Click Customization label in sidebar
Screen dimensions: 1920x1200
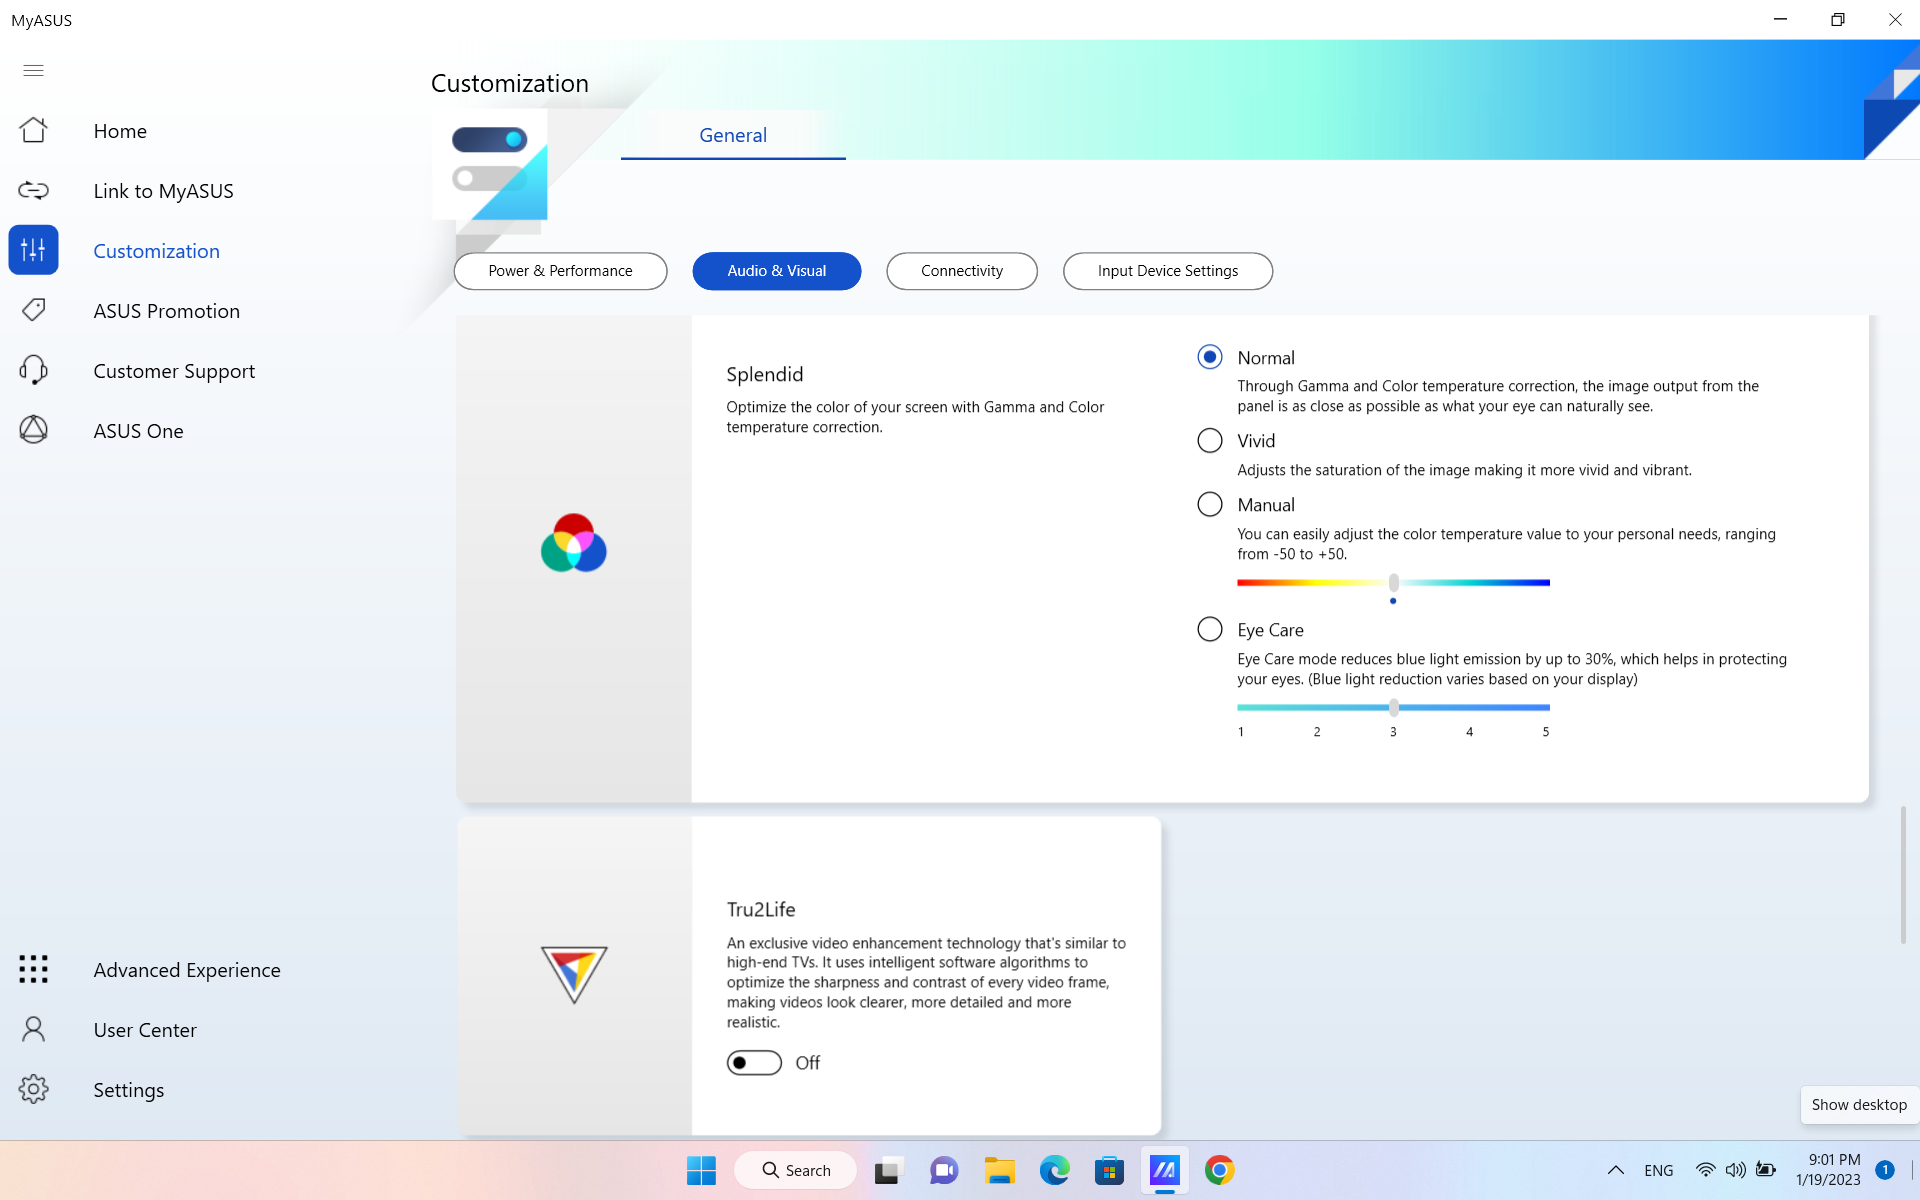coord(156,251)
